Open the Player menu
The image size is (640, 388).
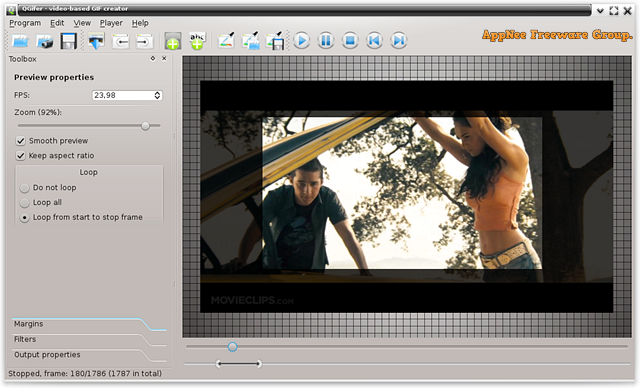[x=111, y=23]
